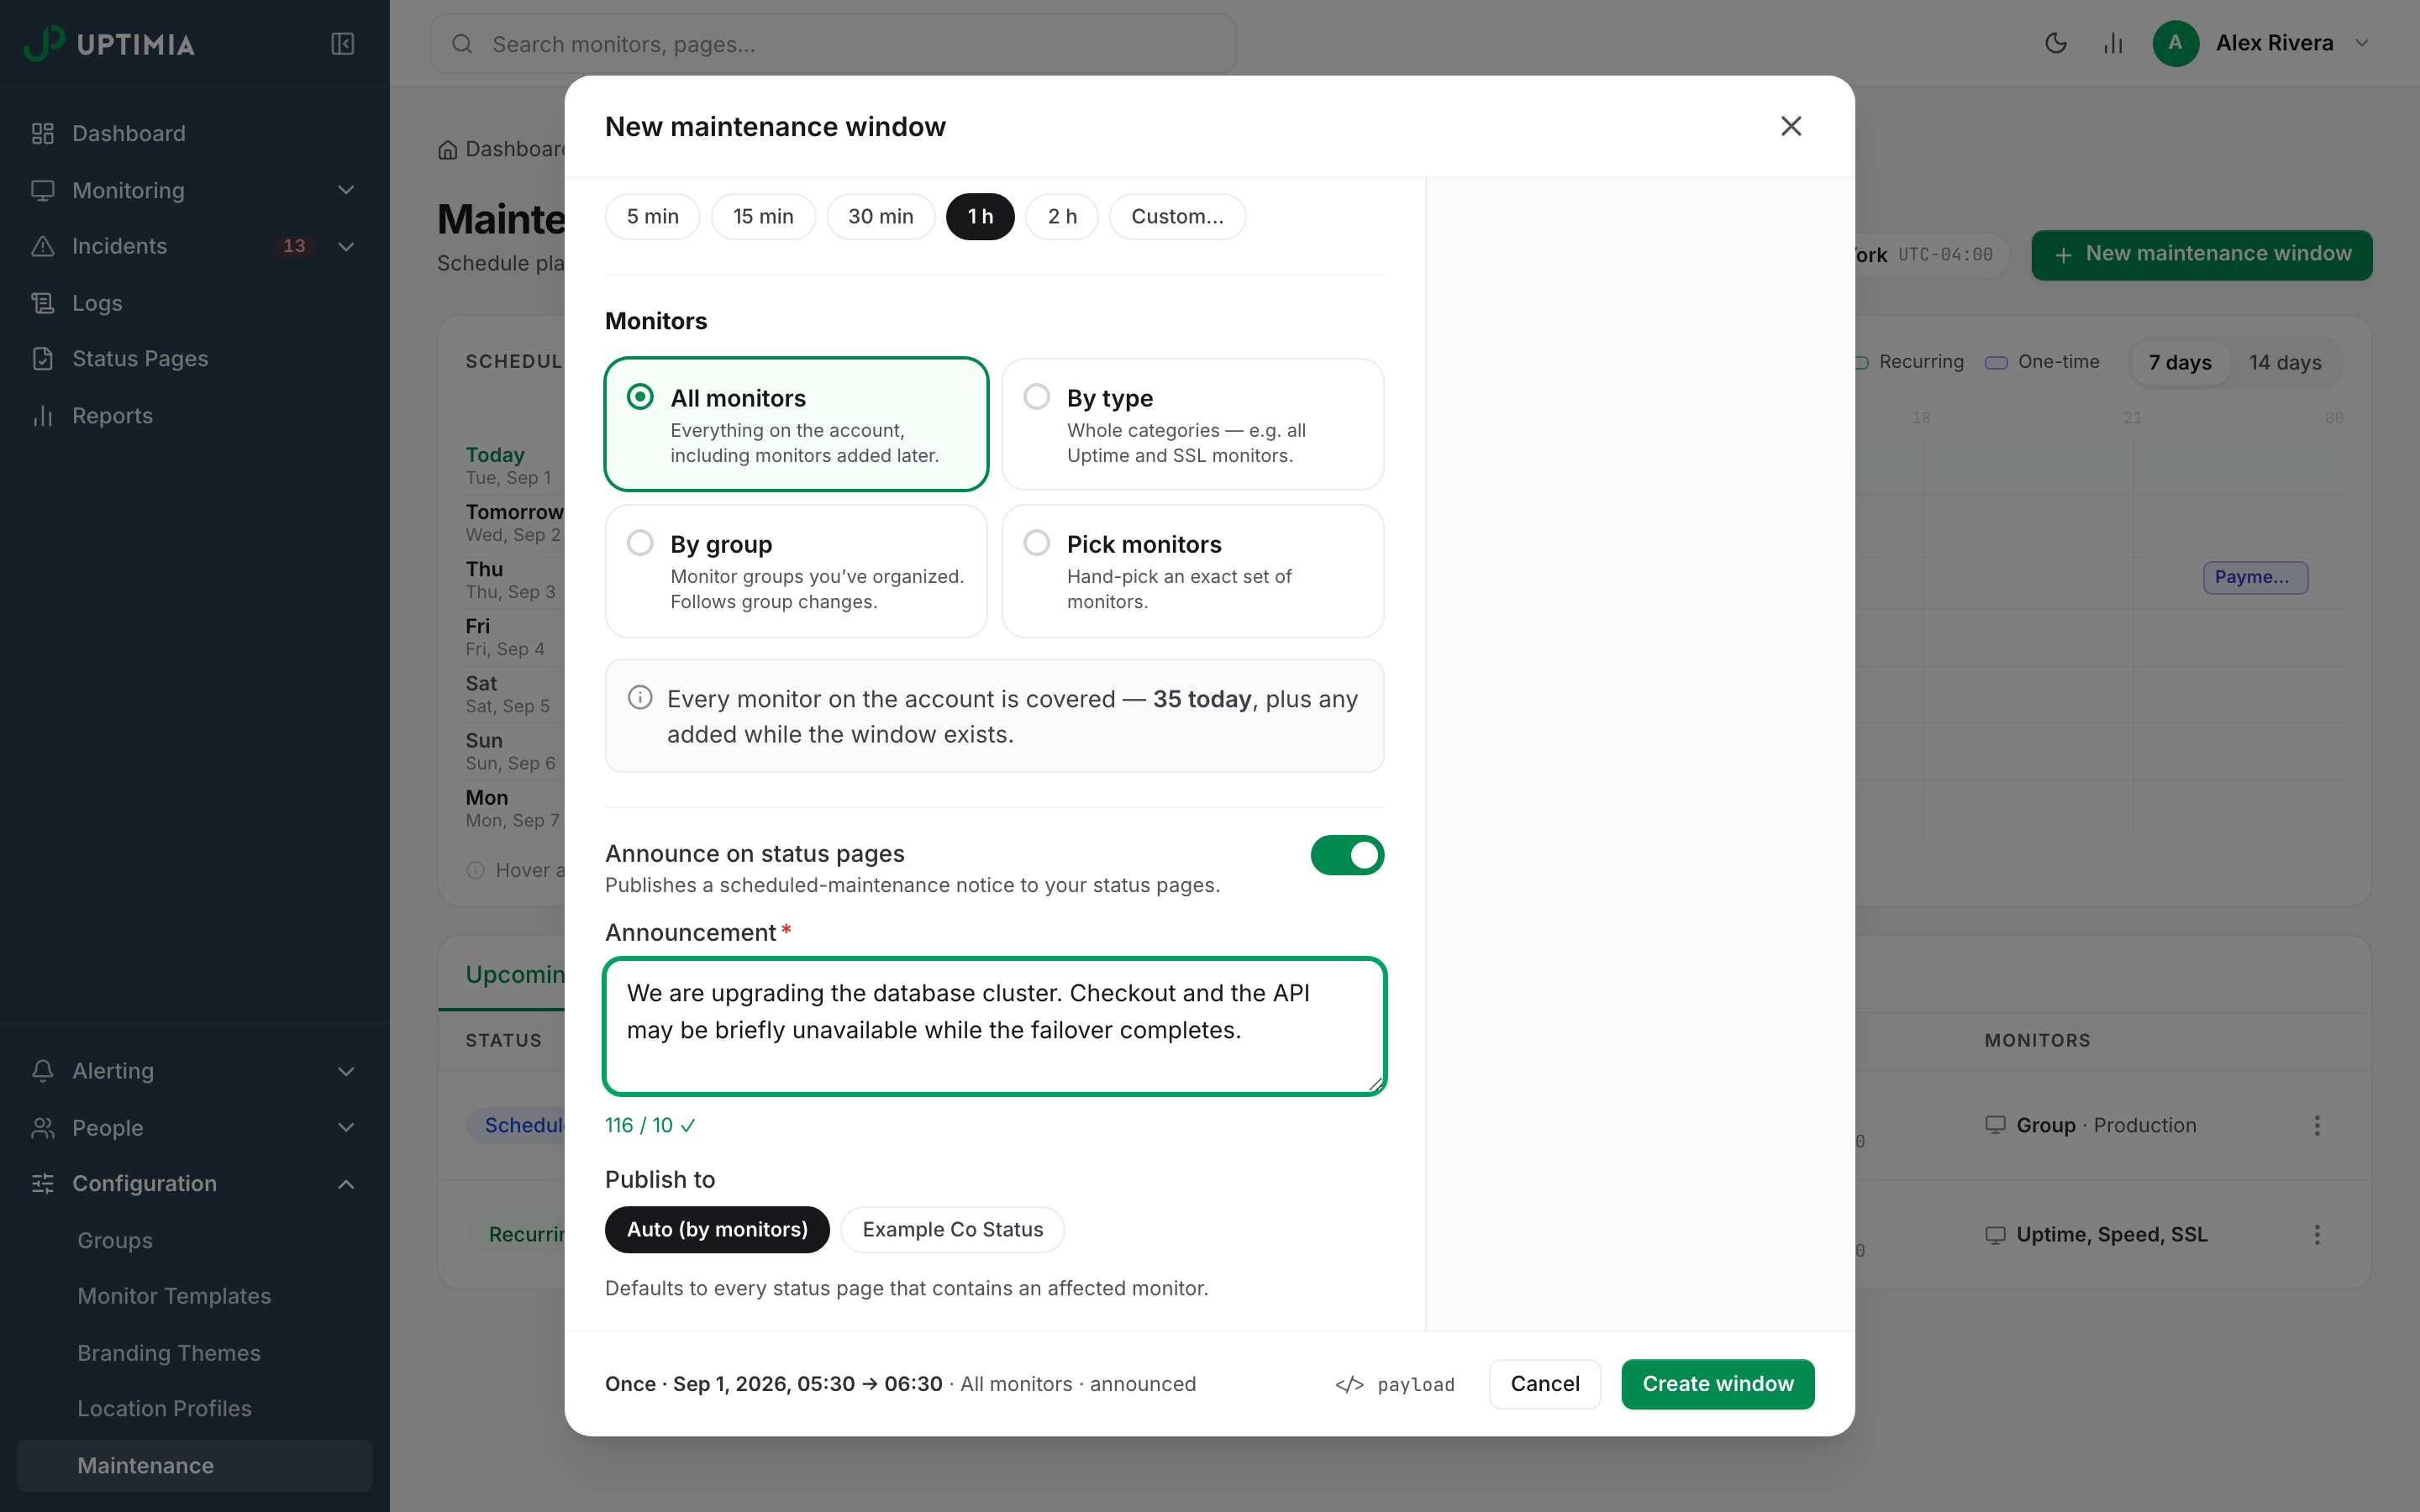This screenshot has height=1512, width=2420.
Task: Click the Logs icon in sidebar
Action: (x=42, y=303)
